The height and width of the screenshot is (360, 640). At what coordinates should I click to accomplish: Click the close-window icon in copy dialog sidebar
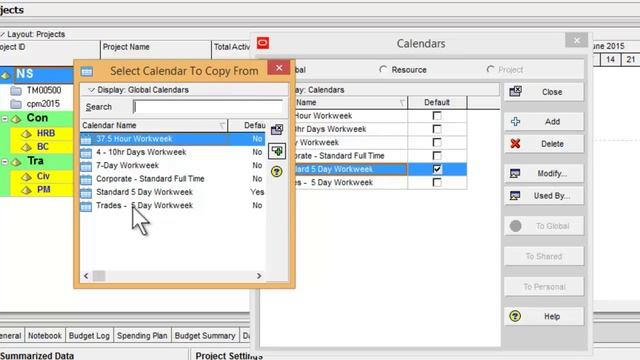(277, 129)
